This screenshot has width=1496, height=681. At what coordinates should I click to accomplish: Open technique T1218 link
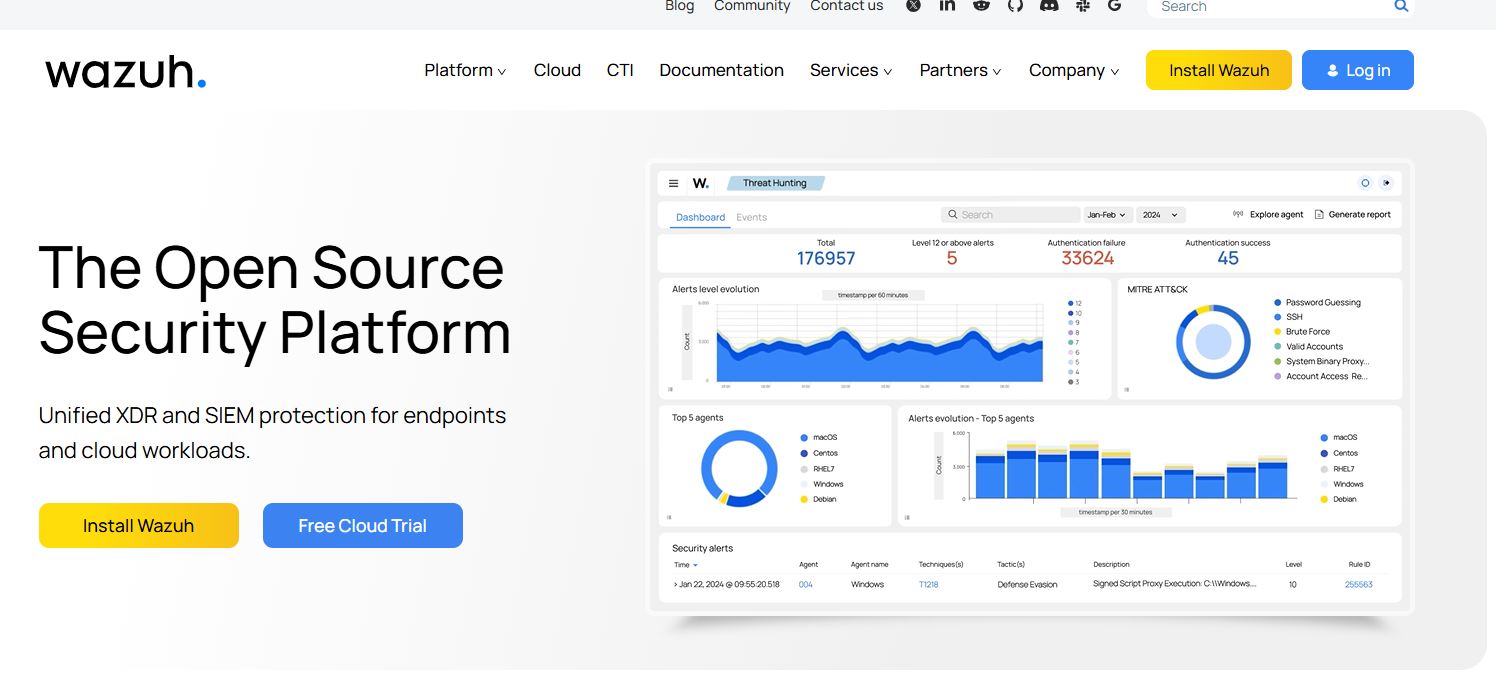[x=929, y=584]
